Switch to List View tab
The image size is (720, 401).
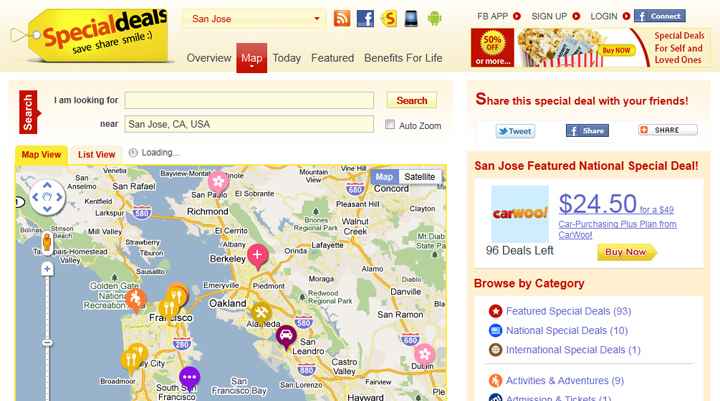tap(96, 155)
